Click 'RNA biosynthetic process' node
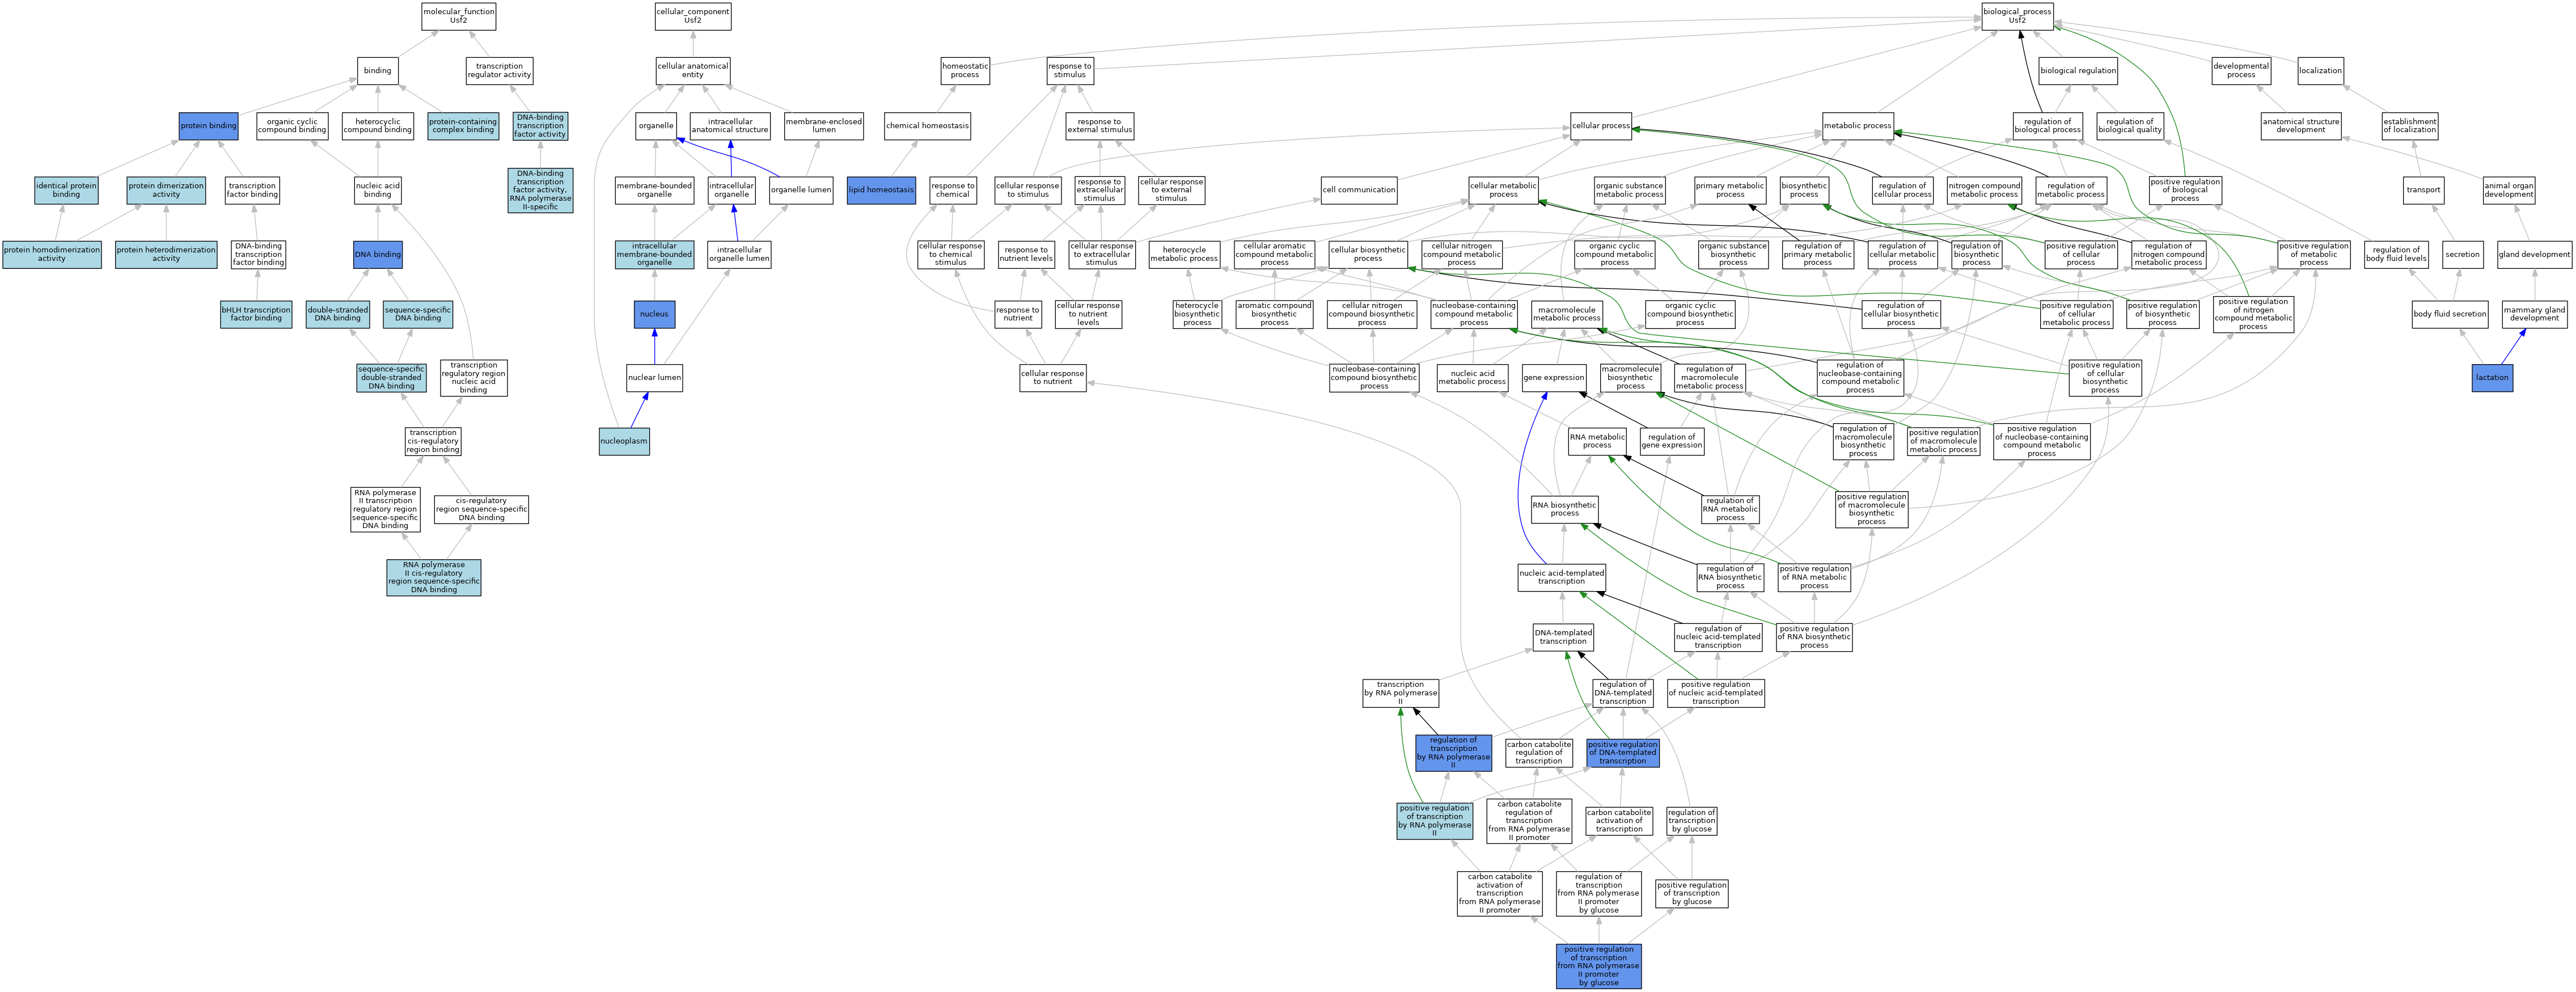2576x992 pixels. click(x=1565, y=509)
